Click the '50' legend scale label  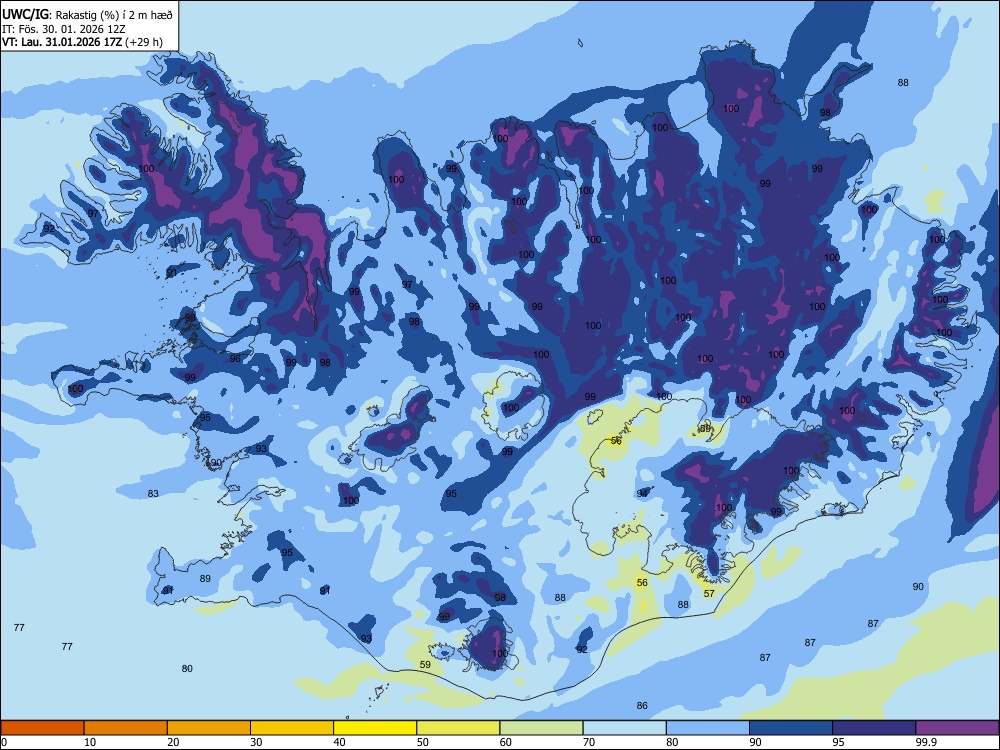coord(423,742)
